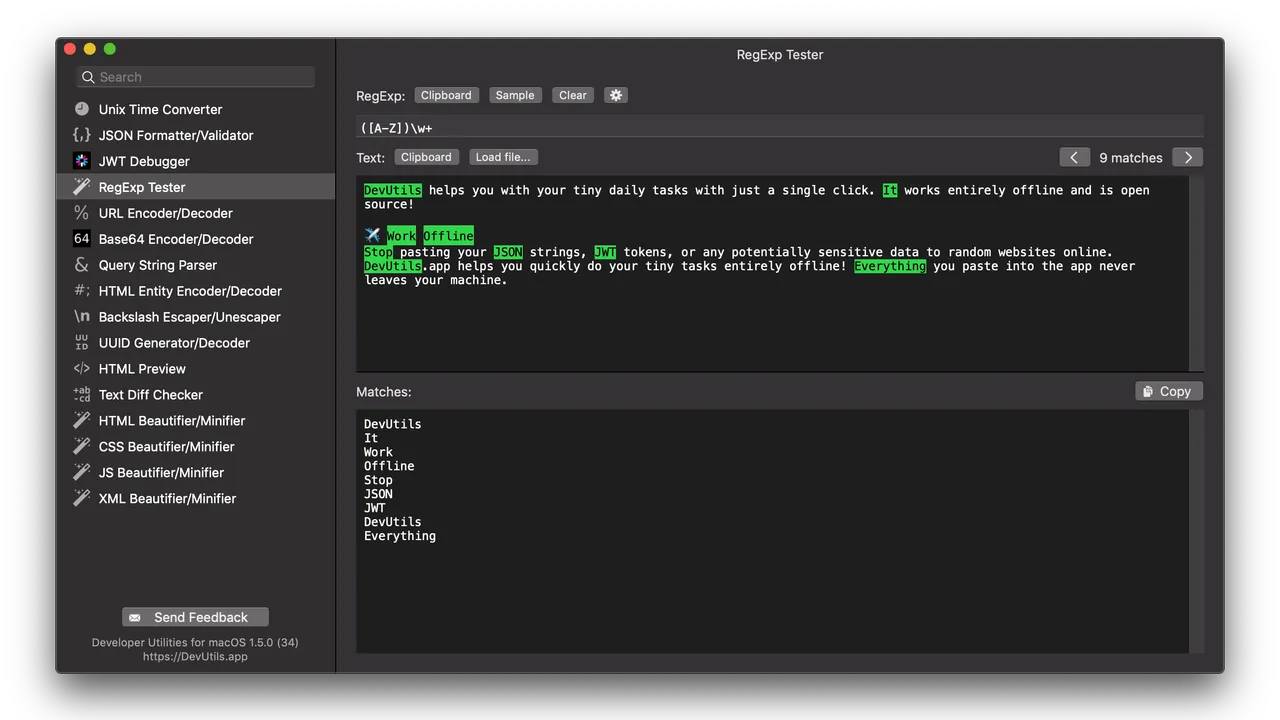Click the 'Work' entry in Matches list

tap(378, 452)
